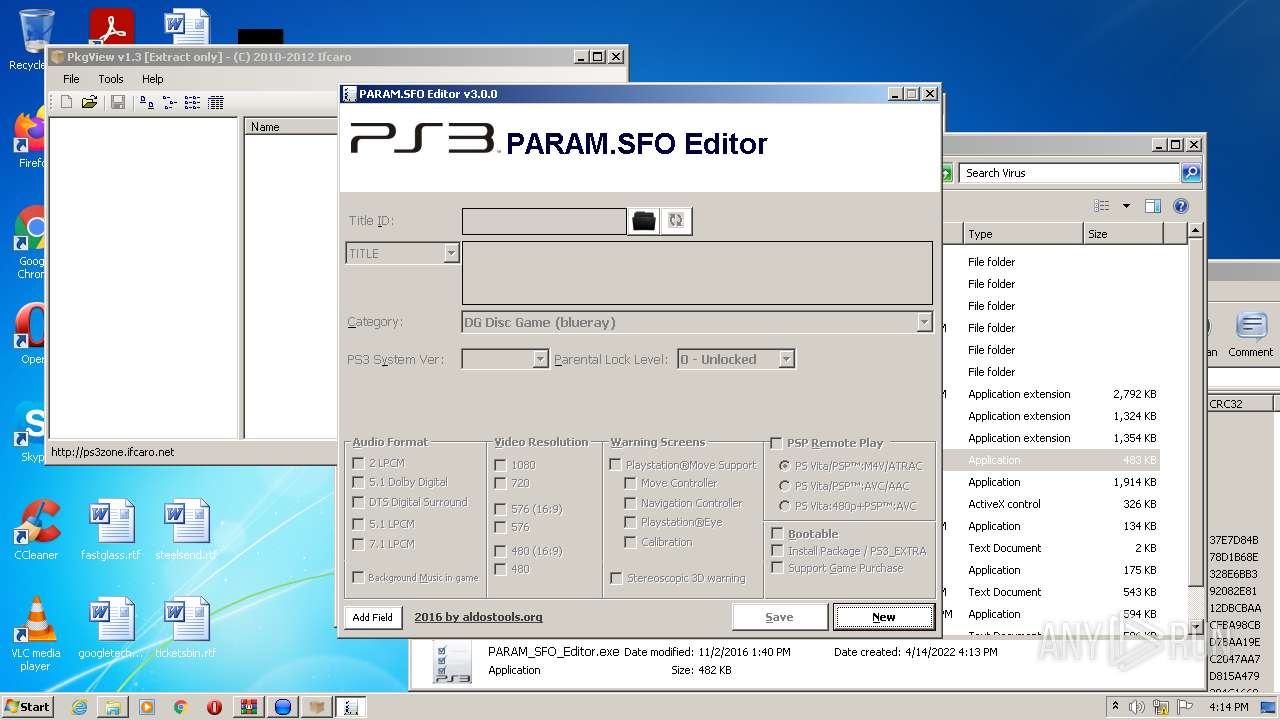Open CCleaner desktop shortcut
The height and width of the screenshot is (720, 1280).
pos(36,530)
